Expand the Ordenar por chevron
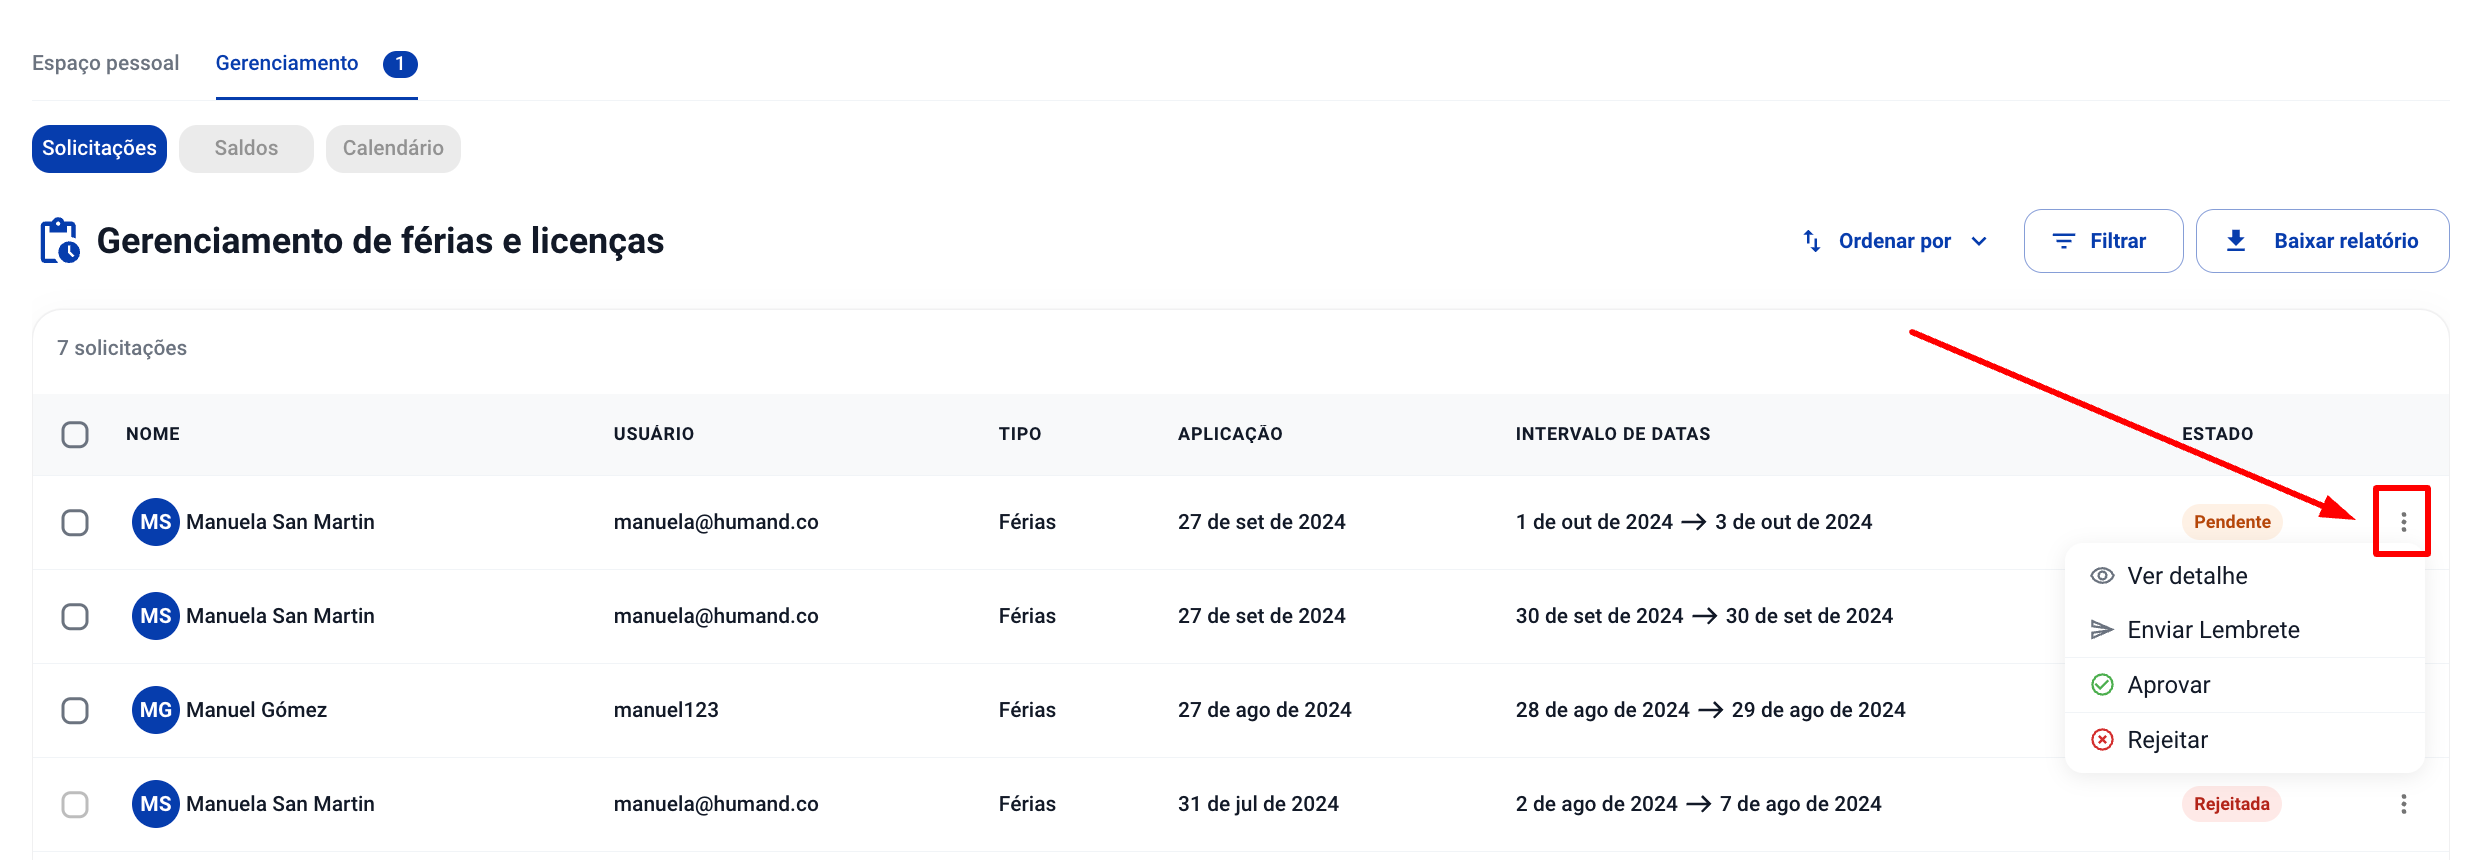 pyautogui.click(x=1978, y=241)
